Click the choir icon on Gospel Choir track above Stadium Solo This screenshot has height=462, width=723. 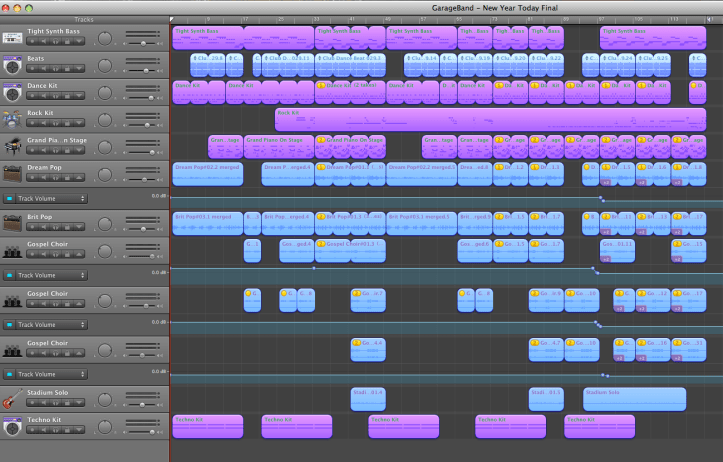point(12,350)
